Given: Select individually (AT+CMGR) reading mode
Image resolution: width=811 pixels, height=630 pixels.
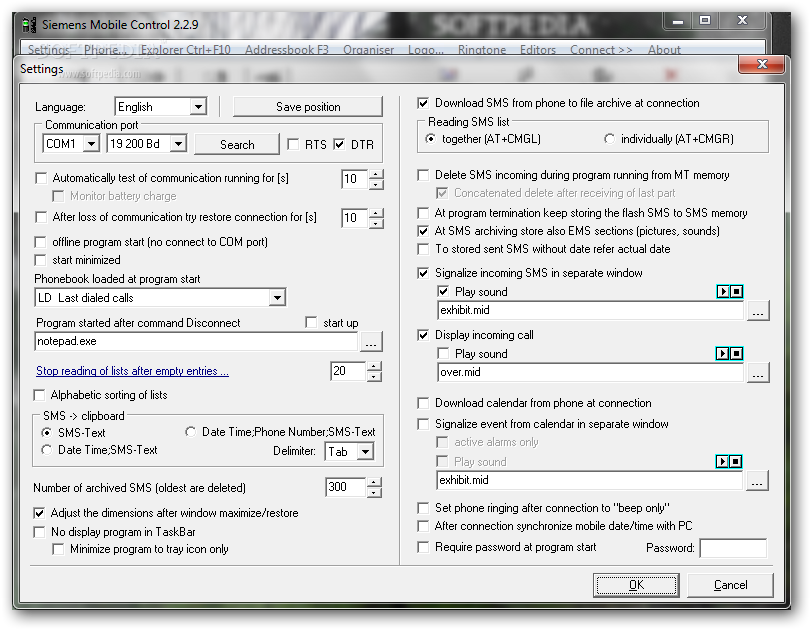Looking at the screenshot, I should point(609,139).
